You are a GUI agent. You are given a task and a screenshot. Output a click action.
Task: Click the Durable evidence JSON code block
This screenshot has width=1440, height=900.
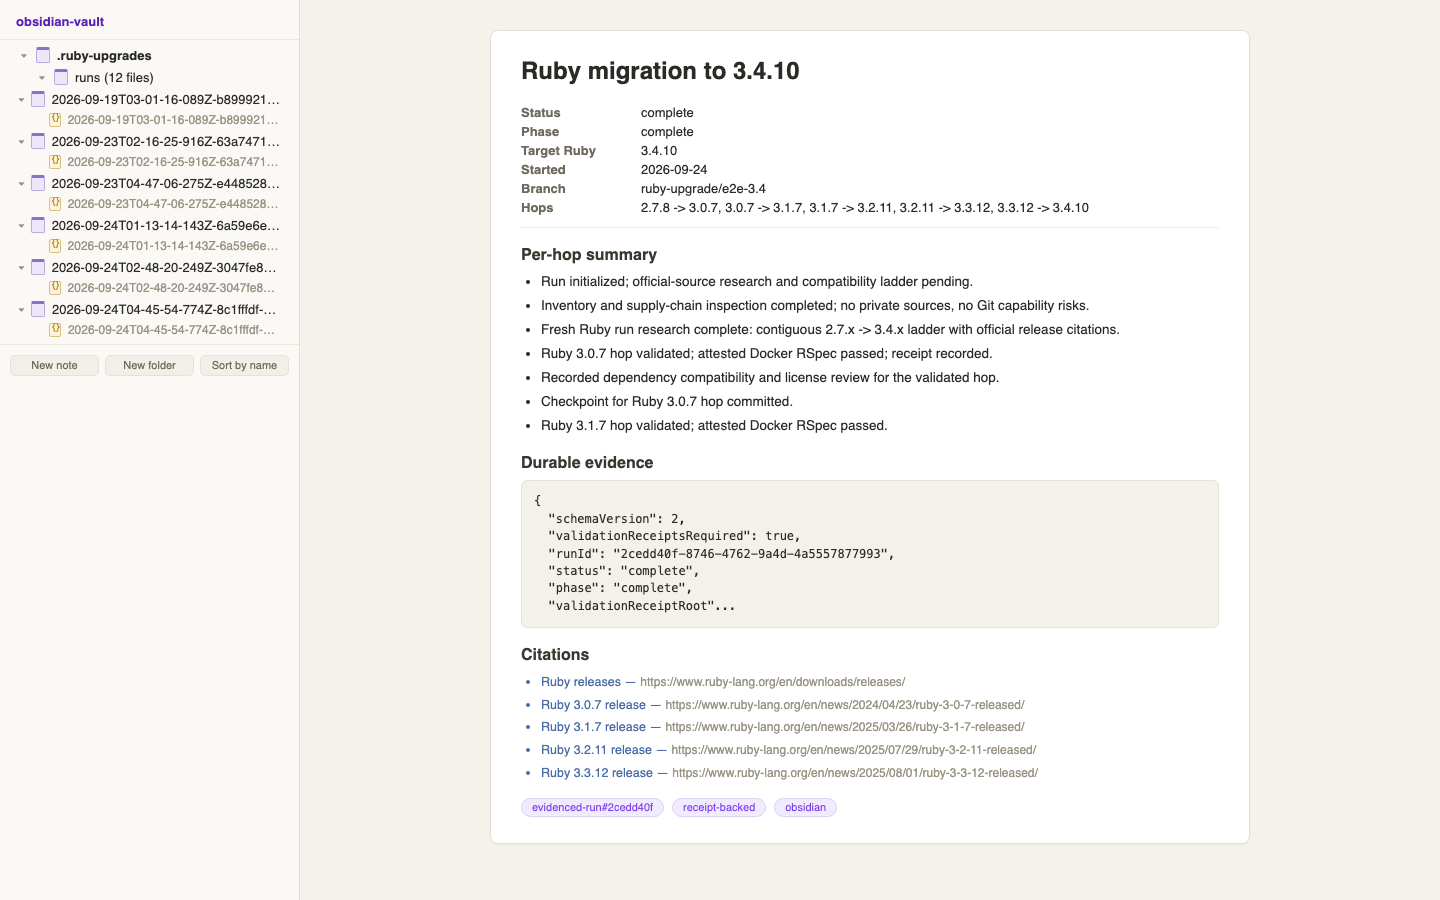pyautogui.click(x=870, y=554)
